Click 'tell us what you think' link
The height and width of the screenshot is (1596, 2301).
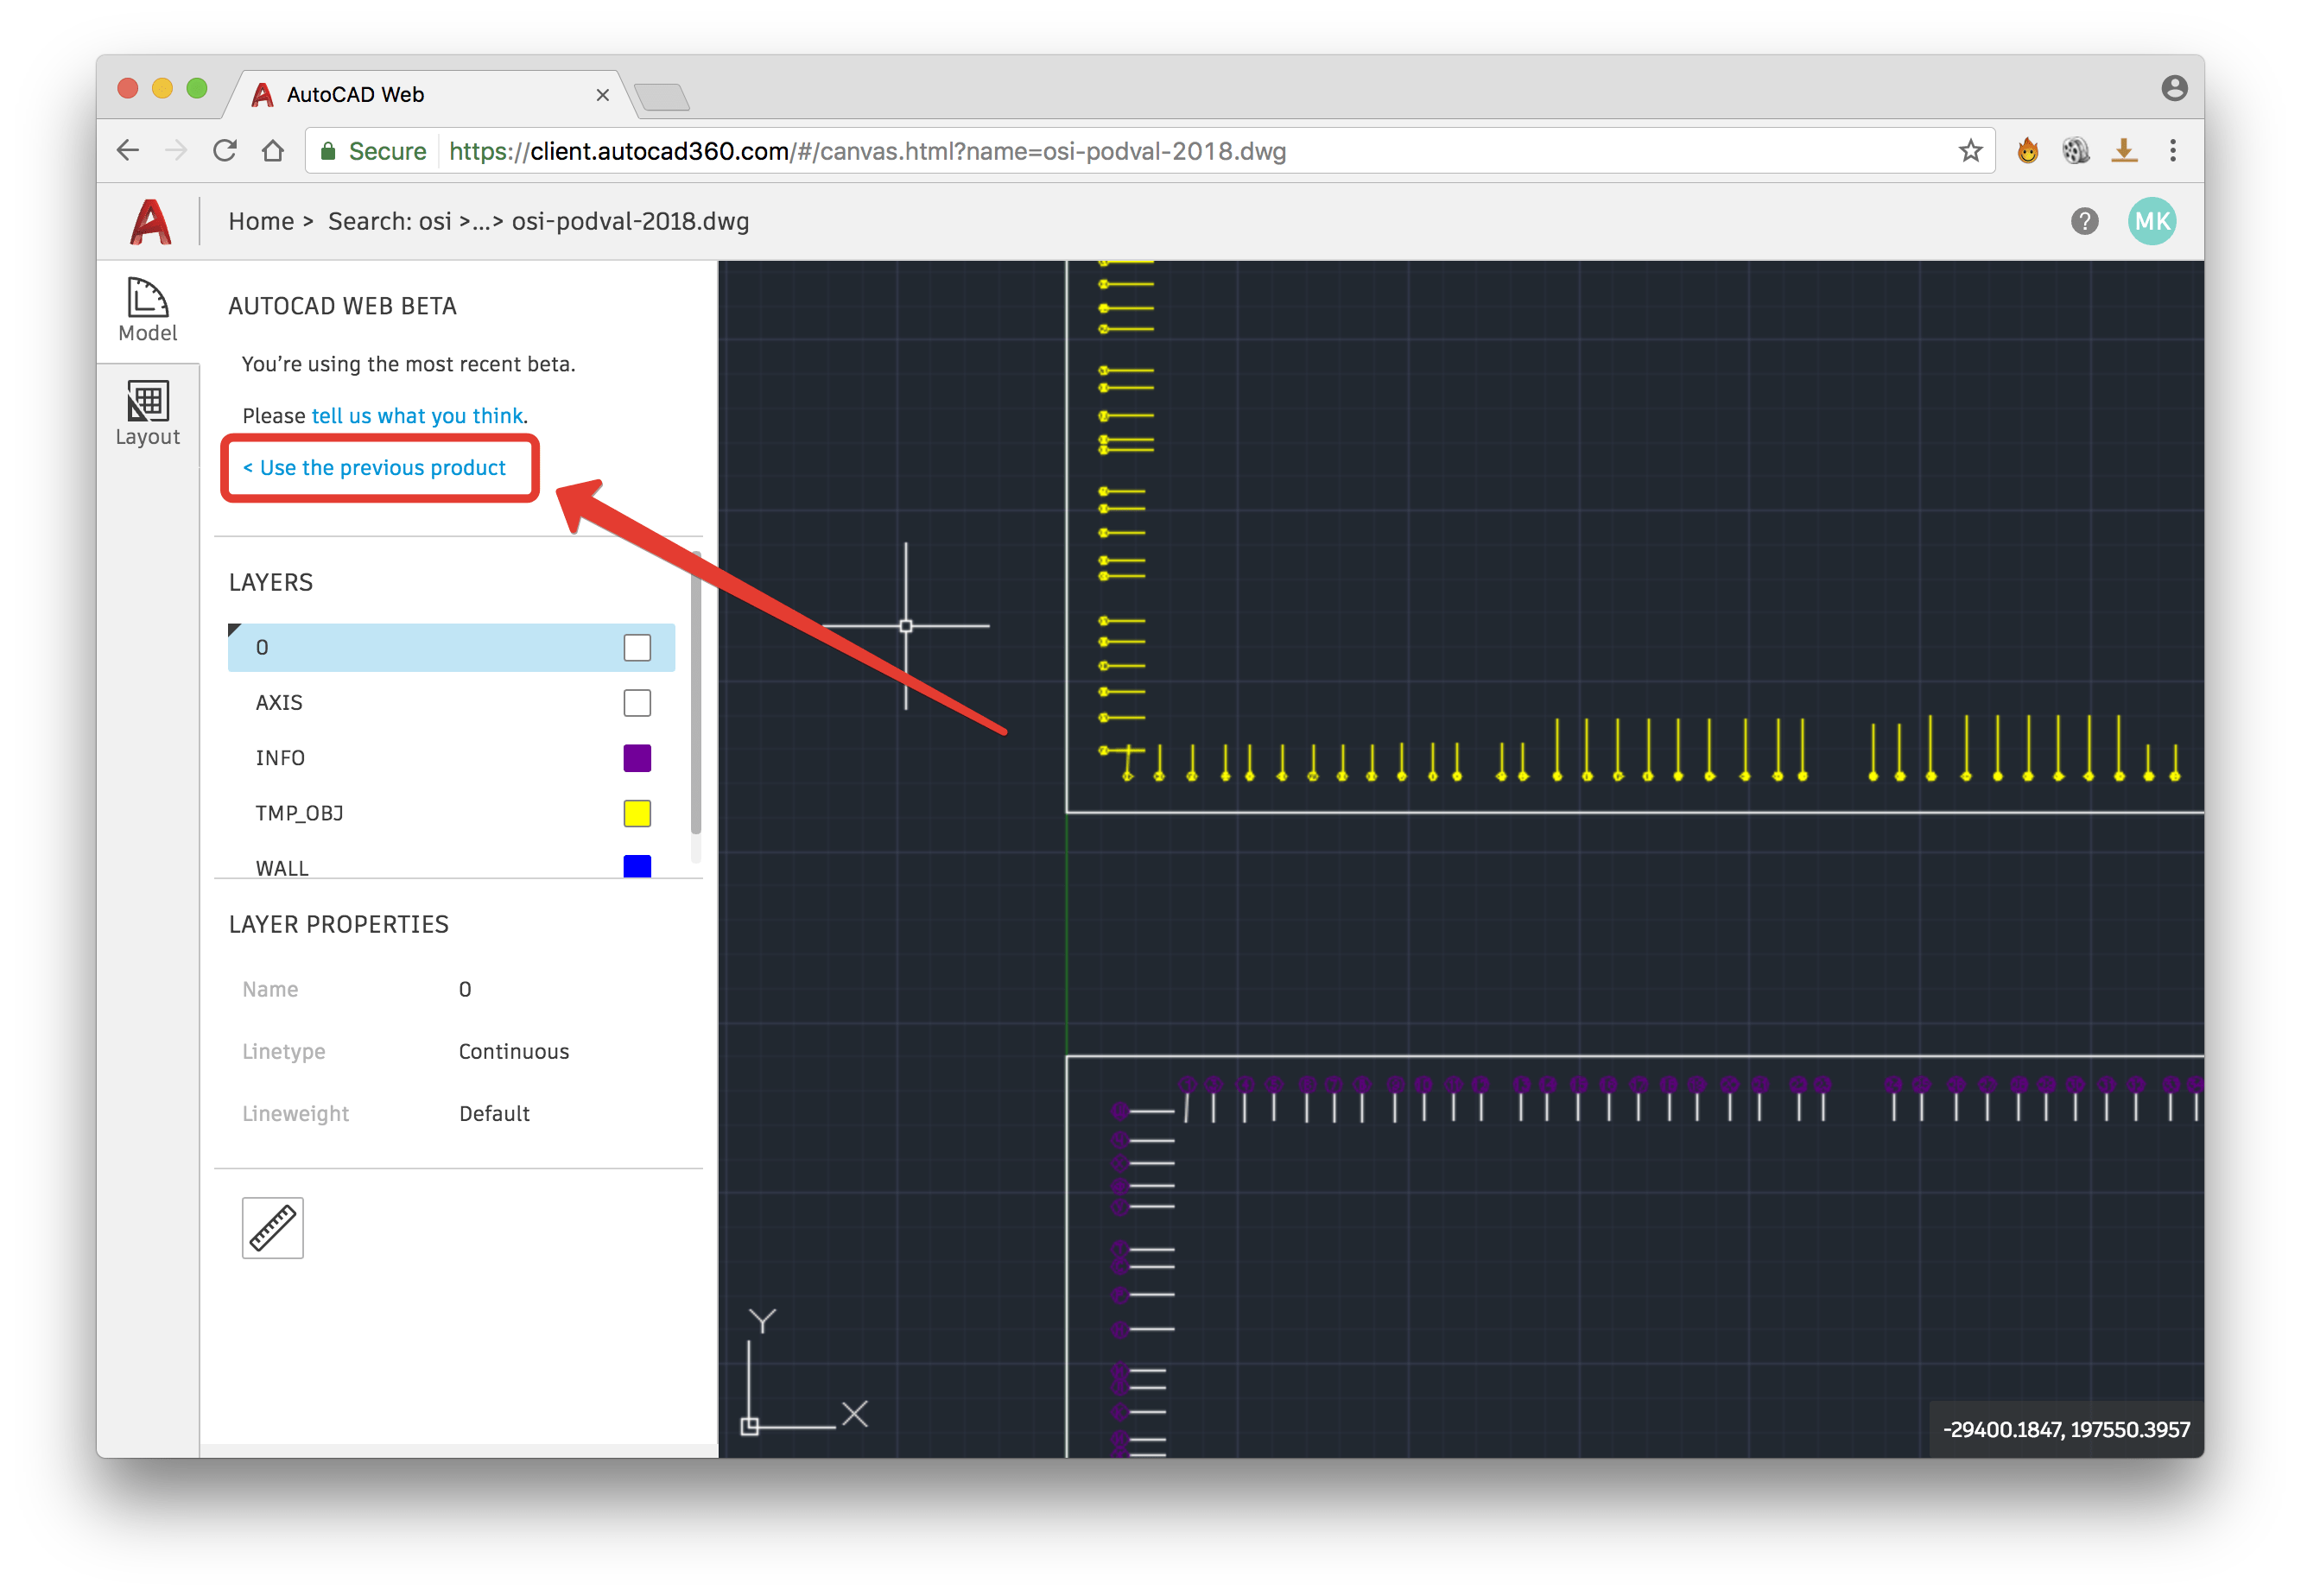pos(417,415)
